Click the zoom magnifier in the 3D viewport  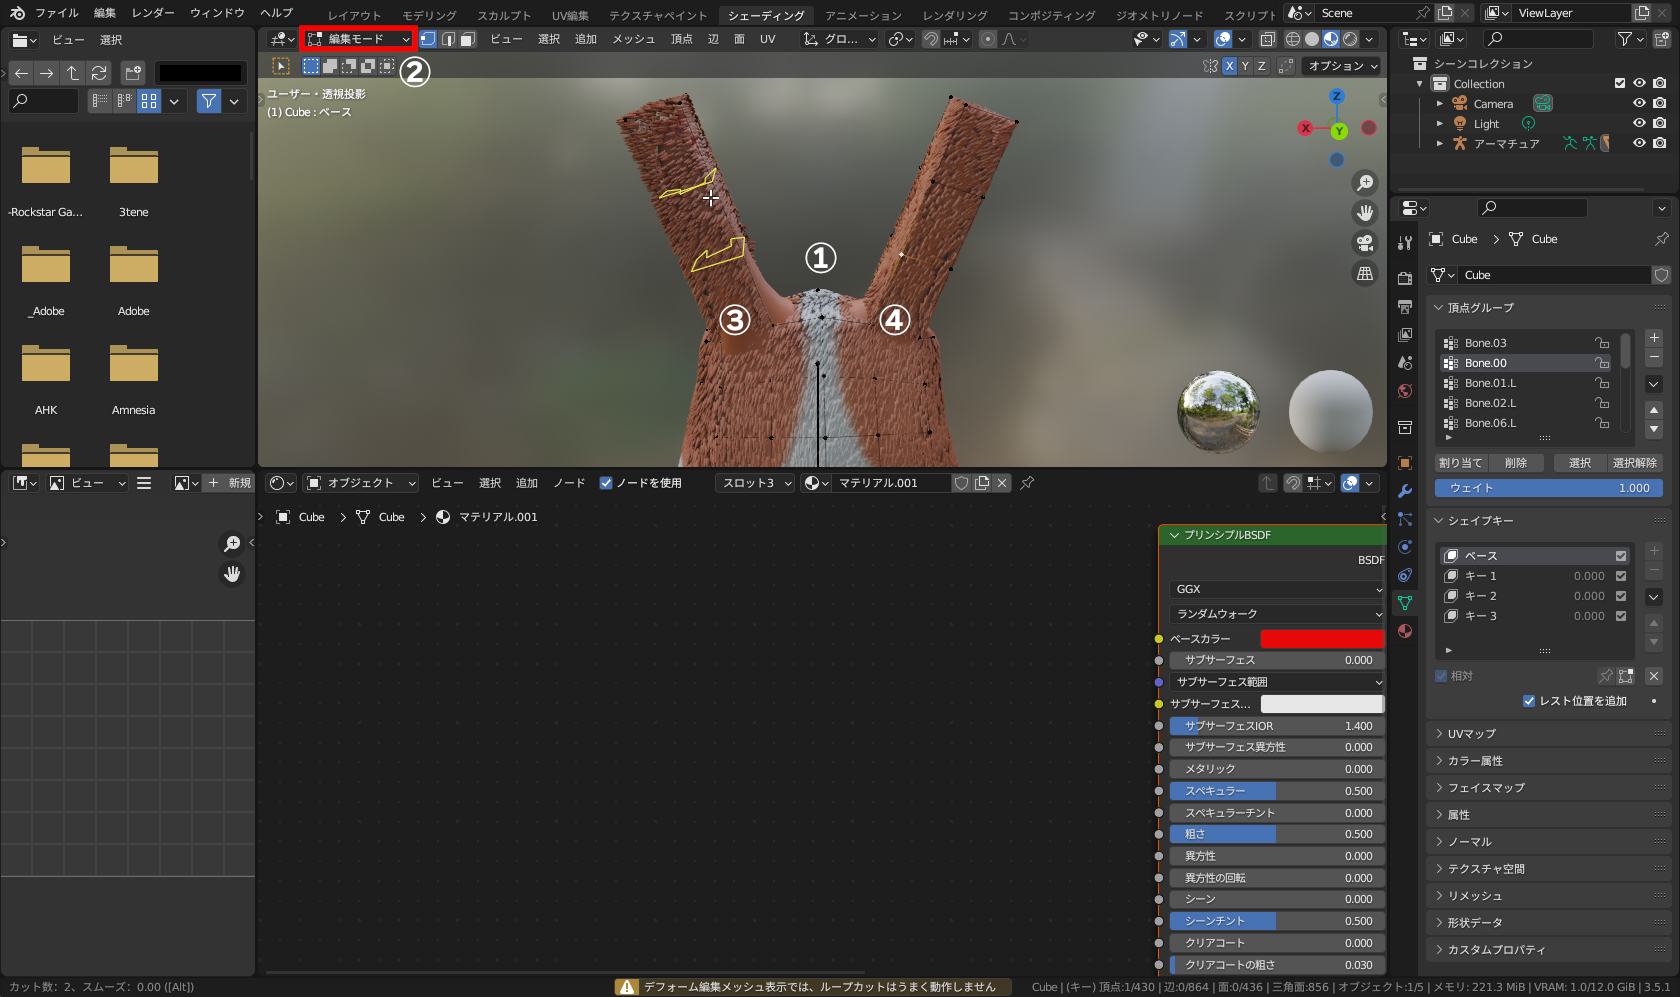tap(1365, 183)
